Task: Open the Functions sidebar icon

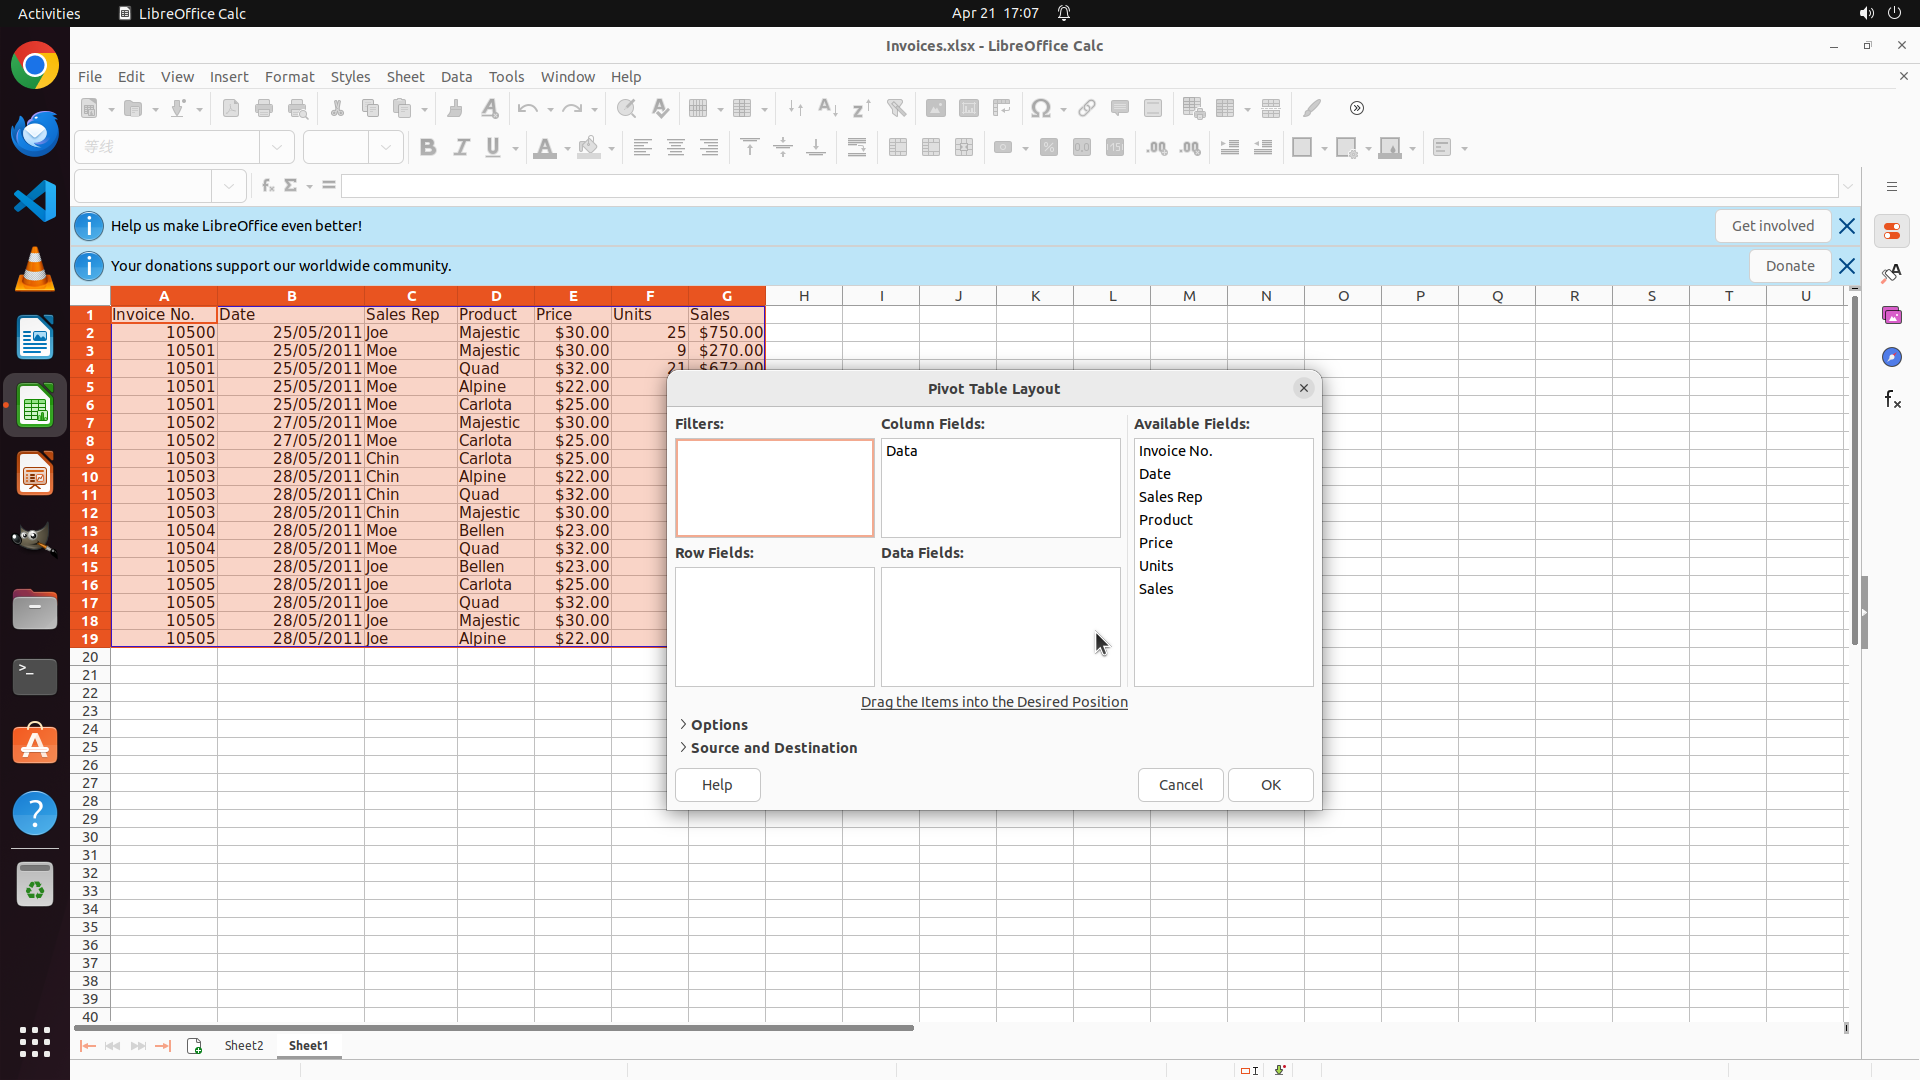Action: coord(1891,400)
